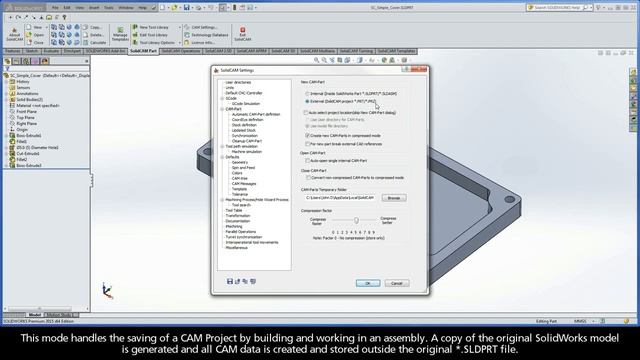Select Motion Study 1 bottom tab

[60, 315]
